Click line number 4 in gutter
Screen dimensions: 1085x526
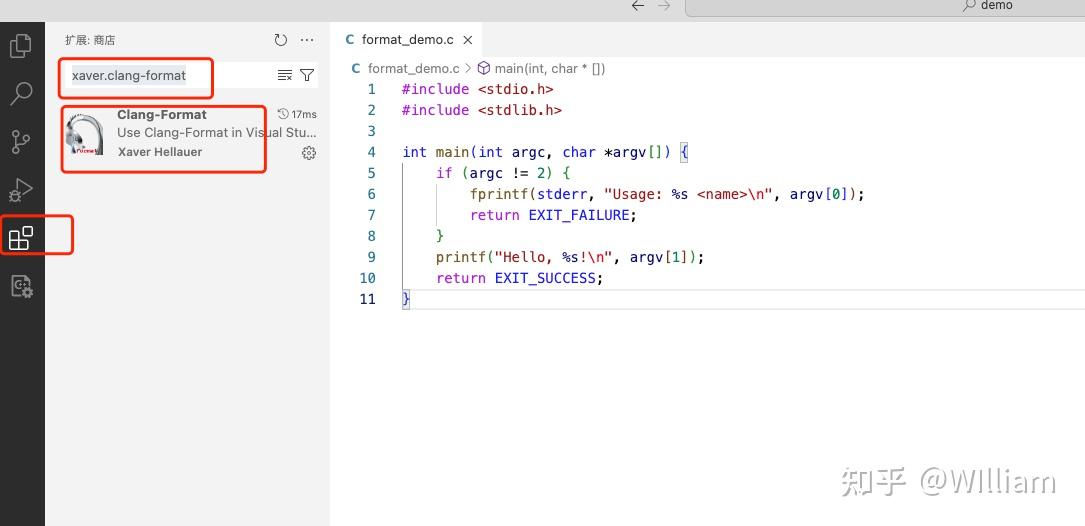tap(372, 152)
